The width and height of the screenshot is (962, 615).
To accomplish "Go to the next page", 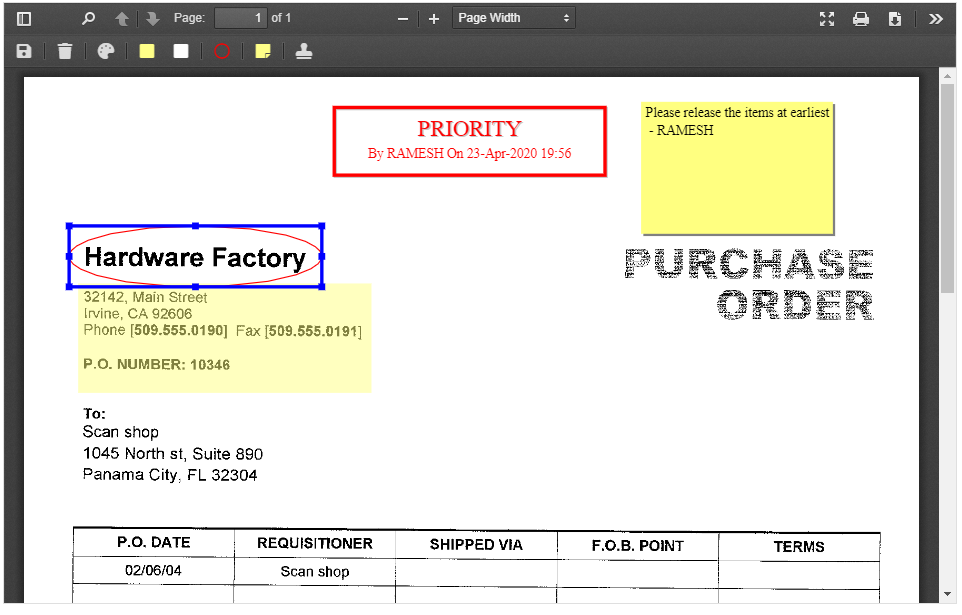I will point(152,18).
